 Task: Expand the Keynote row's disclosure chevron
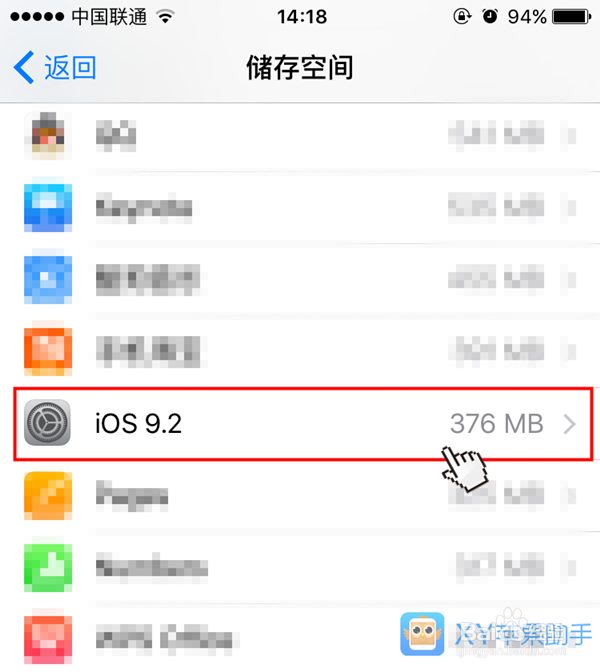tap(570, 208)
